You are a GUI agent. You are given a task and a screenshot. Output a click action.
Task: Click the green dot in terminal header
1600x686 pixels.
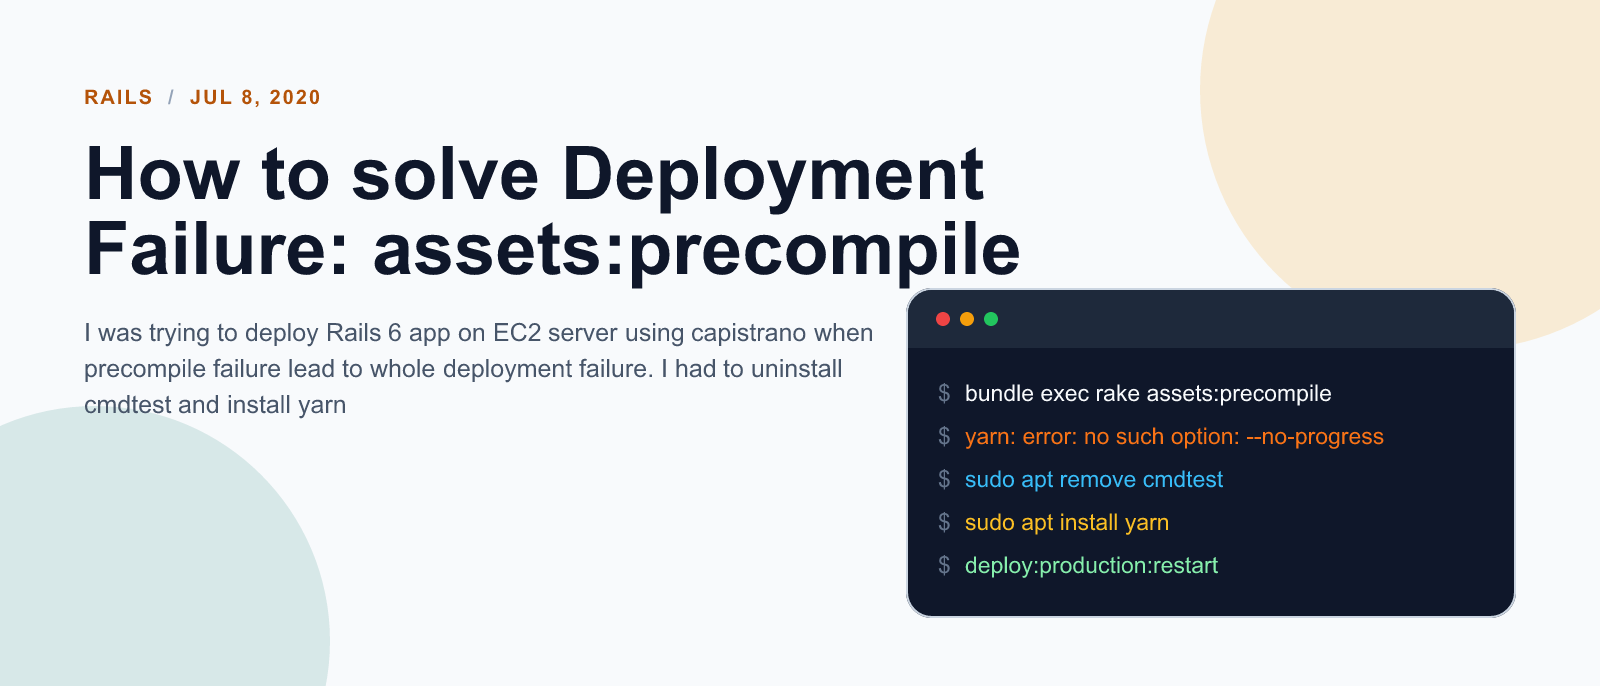click(991, 319)
